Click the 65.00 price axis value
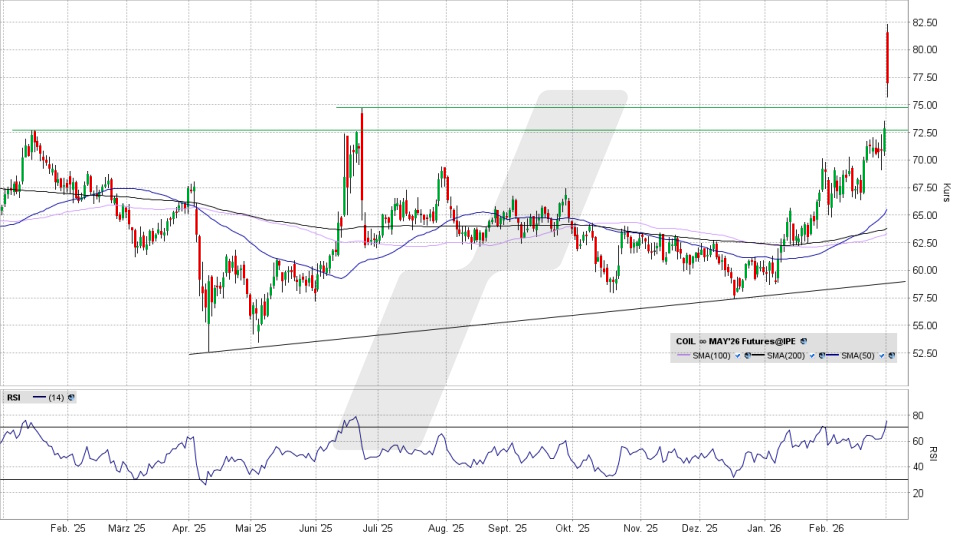This screenshot has height=540, width=960. (x=924, y=216)
